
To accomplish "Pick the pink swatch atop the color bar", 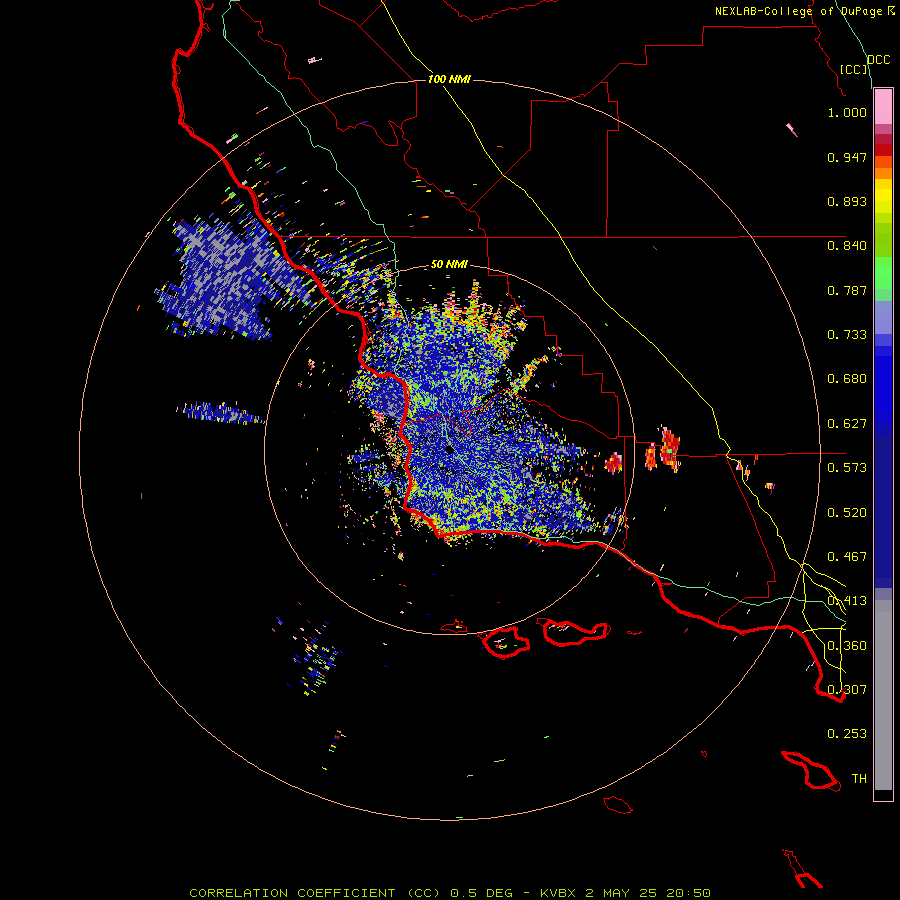I will [x=883, y=107].
